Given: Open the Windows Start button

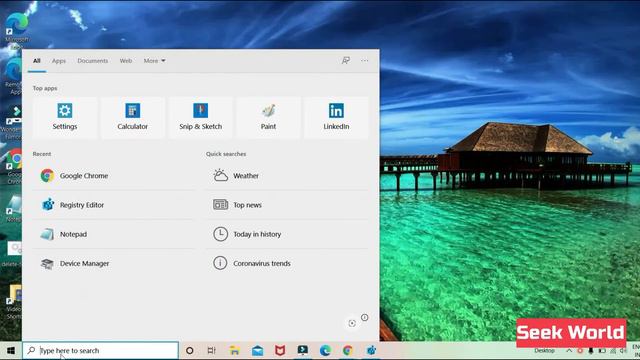Looking at the screenshot, I should point(11,351).
